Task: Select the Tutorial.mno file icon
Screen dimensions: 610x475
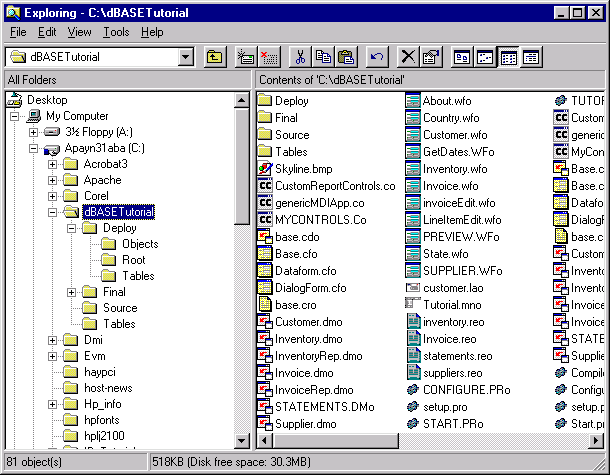Action: coord(413,305)
